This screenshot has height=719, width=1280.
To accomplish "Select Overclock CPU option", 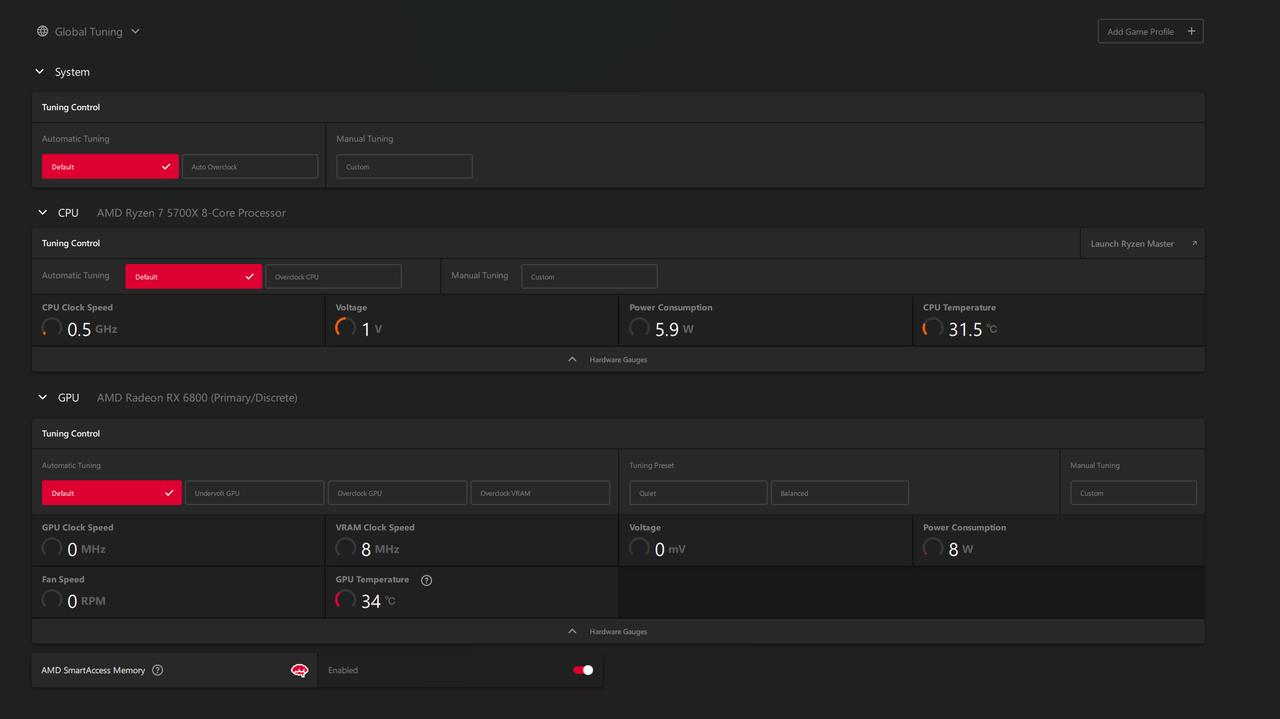I will (333, 276).
